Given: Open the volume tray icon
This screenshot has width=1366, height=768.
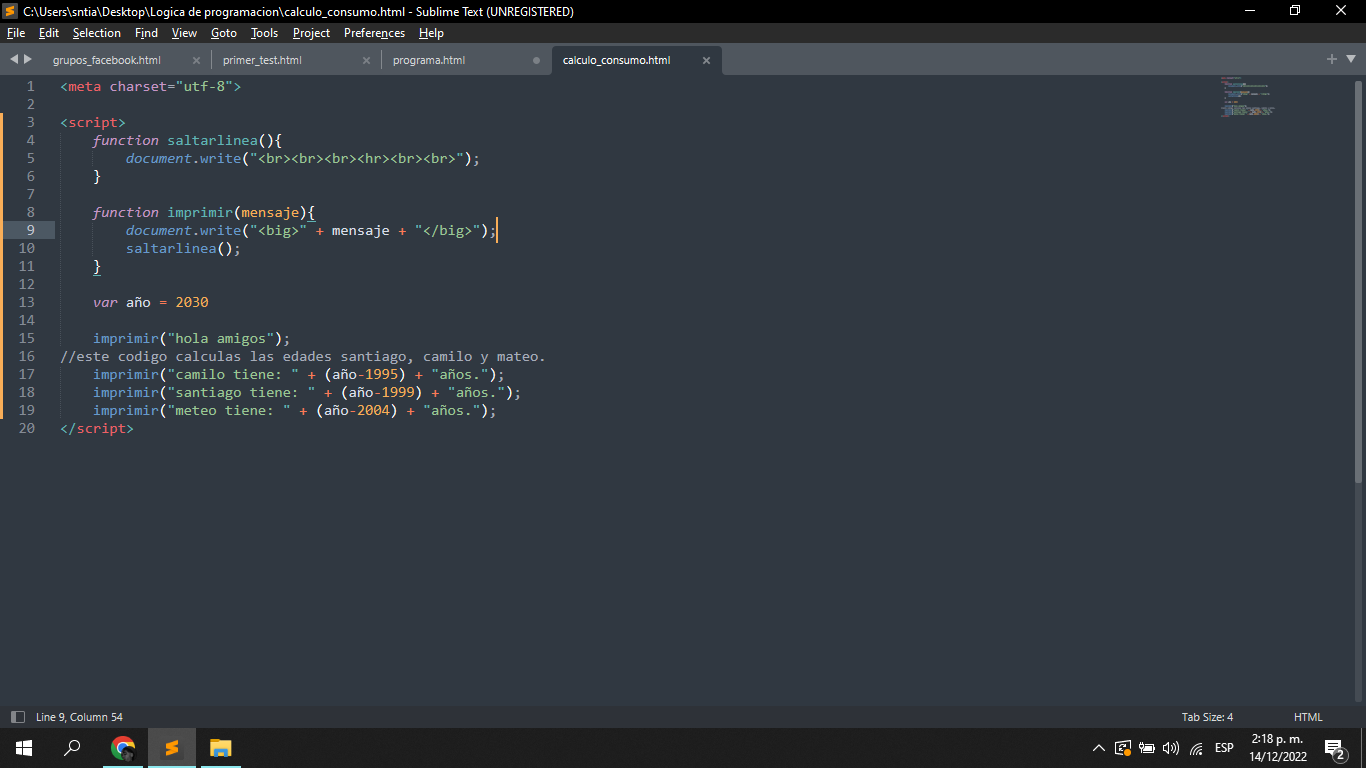Looking at the screenshot, I should (x=1171, y=748).
